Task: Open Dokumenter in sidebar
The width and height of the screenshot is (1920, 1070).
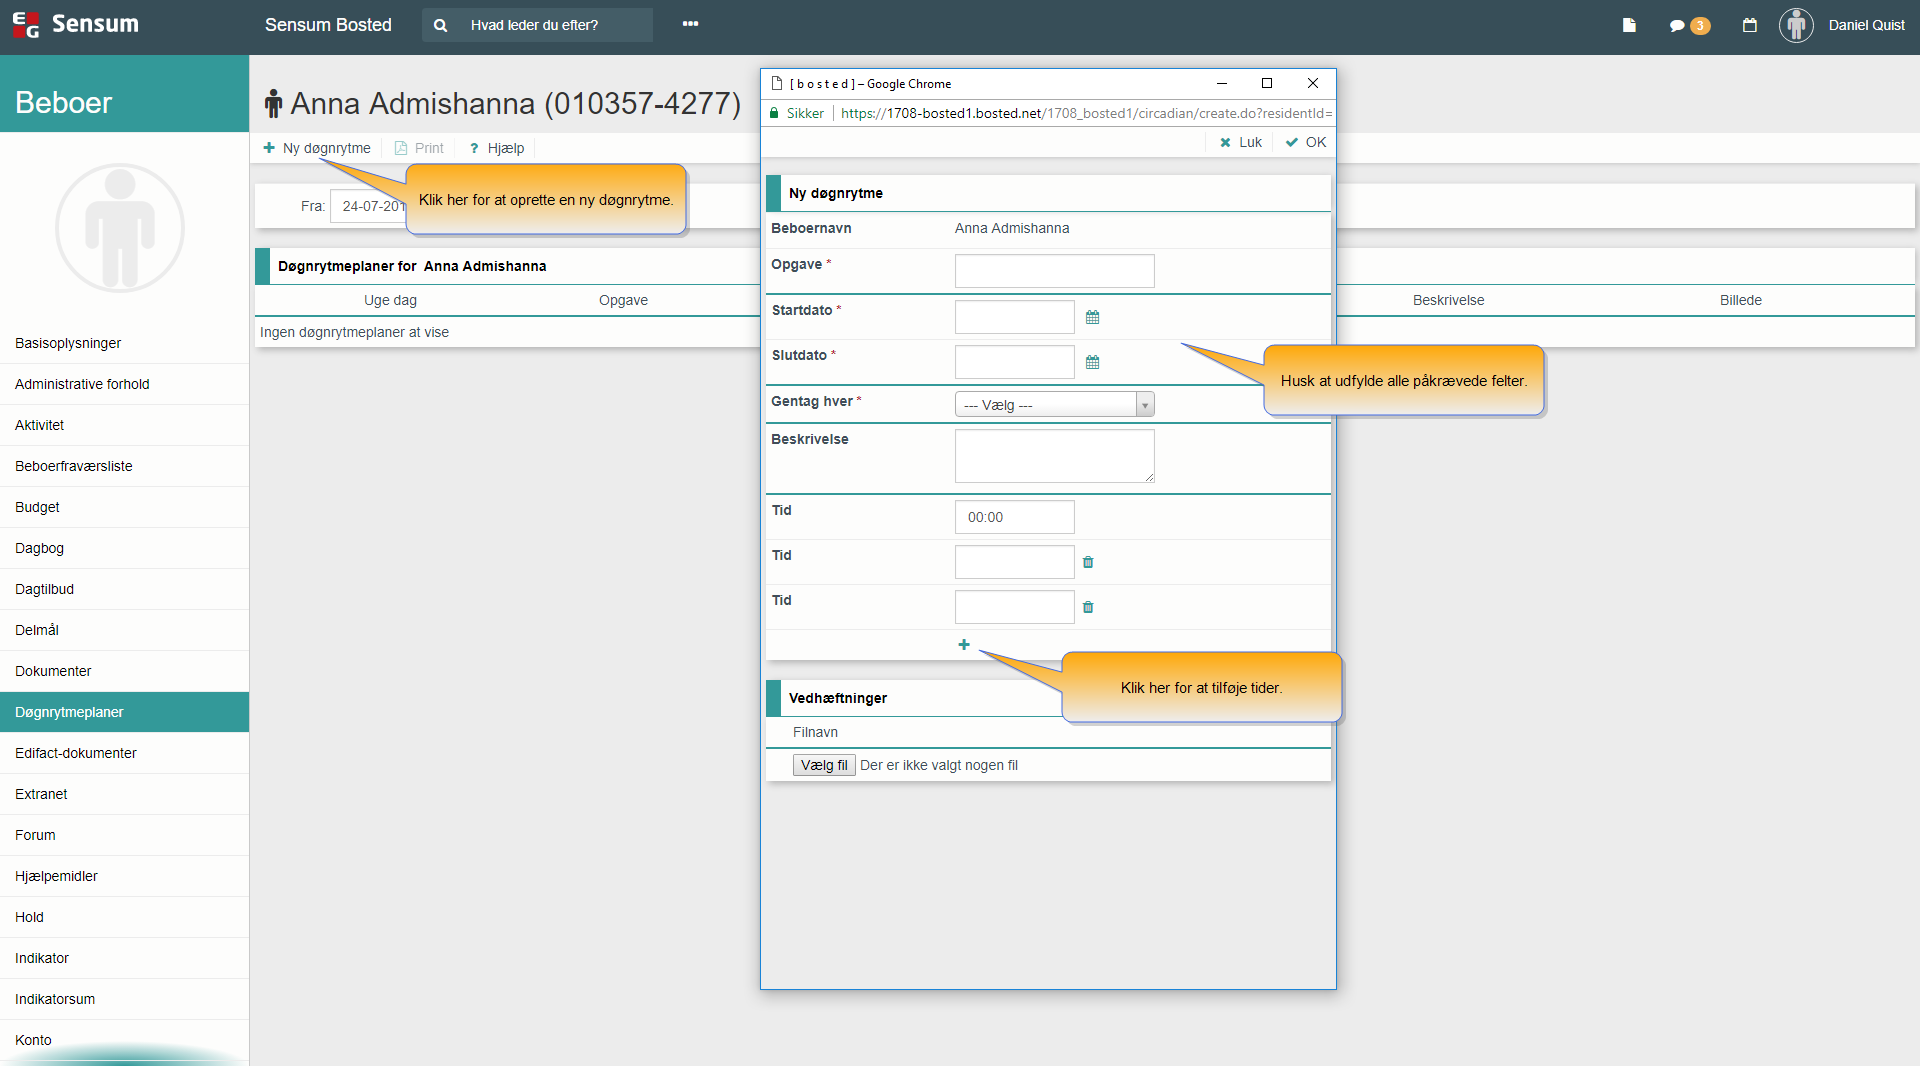Action: [124, 671]
